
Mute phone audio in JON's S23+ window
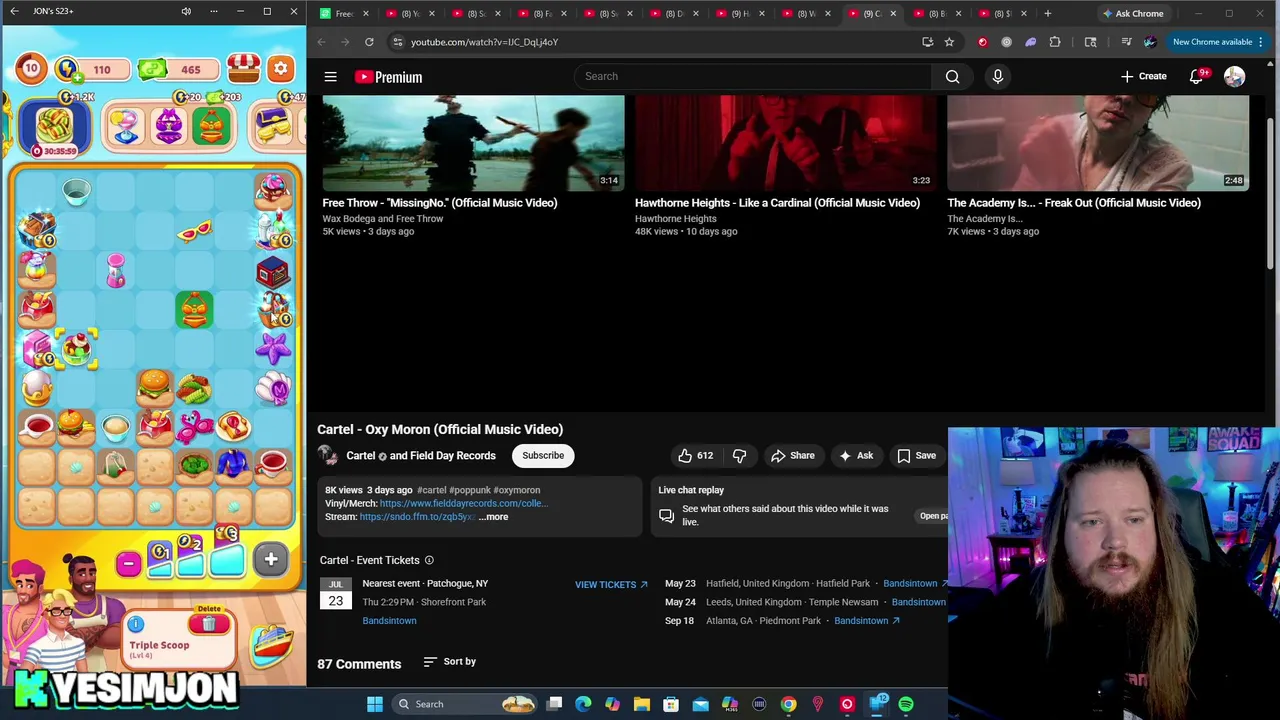(x=186, y=11)
